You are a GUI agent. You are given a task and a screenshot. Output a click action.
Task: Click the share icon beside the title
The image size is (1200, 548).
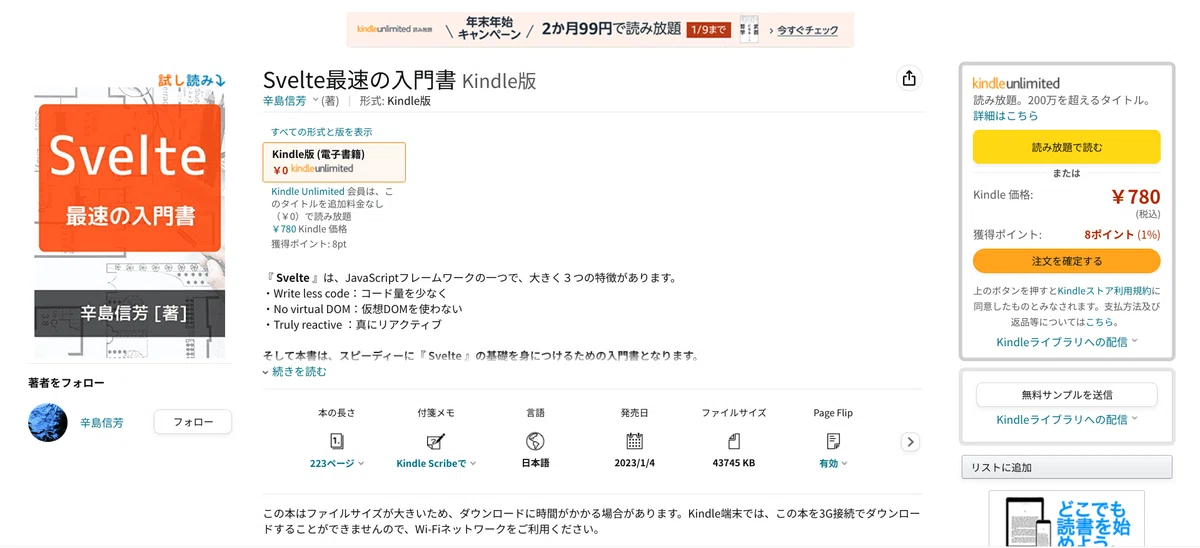click(x=909, y=78)
